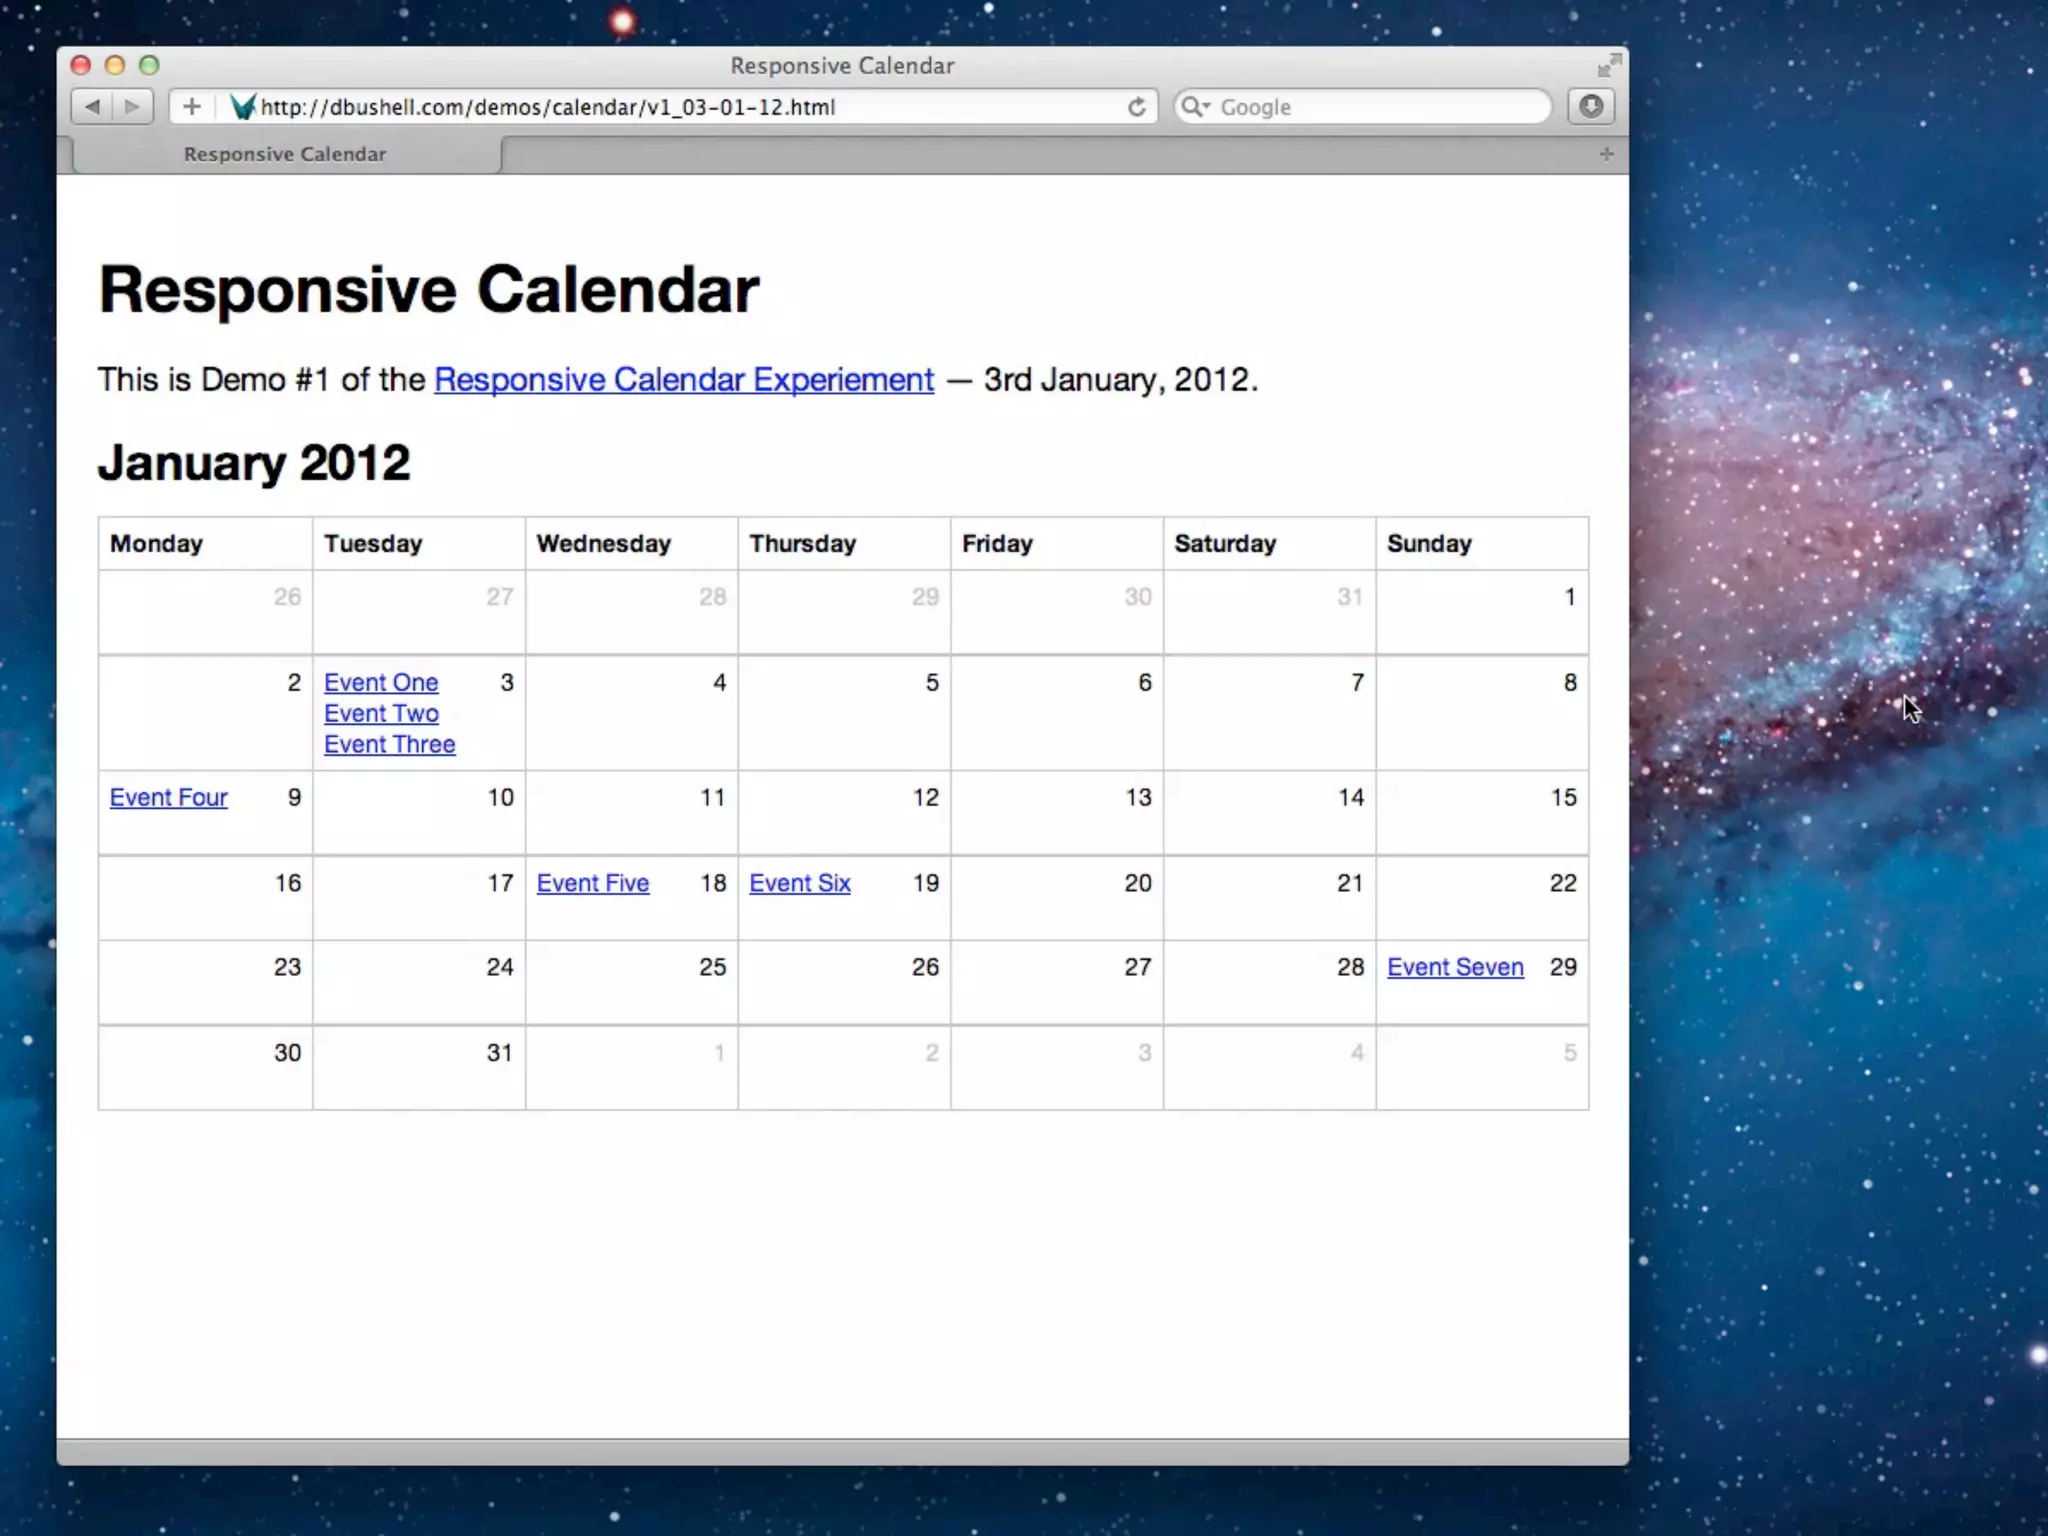Open the Event Six link
The height and width of the screenshot is (1536, 2048).
click(x=800, y=884)
